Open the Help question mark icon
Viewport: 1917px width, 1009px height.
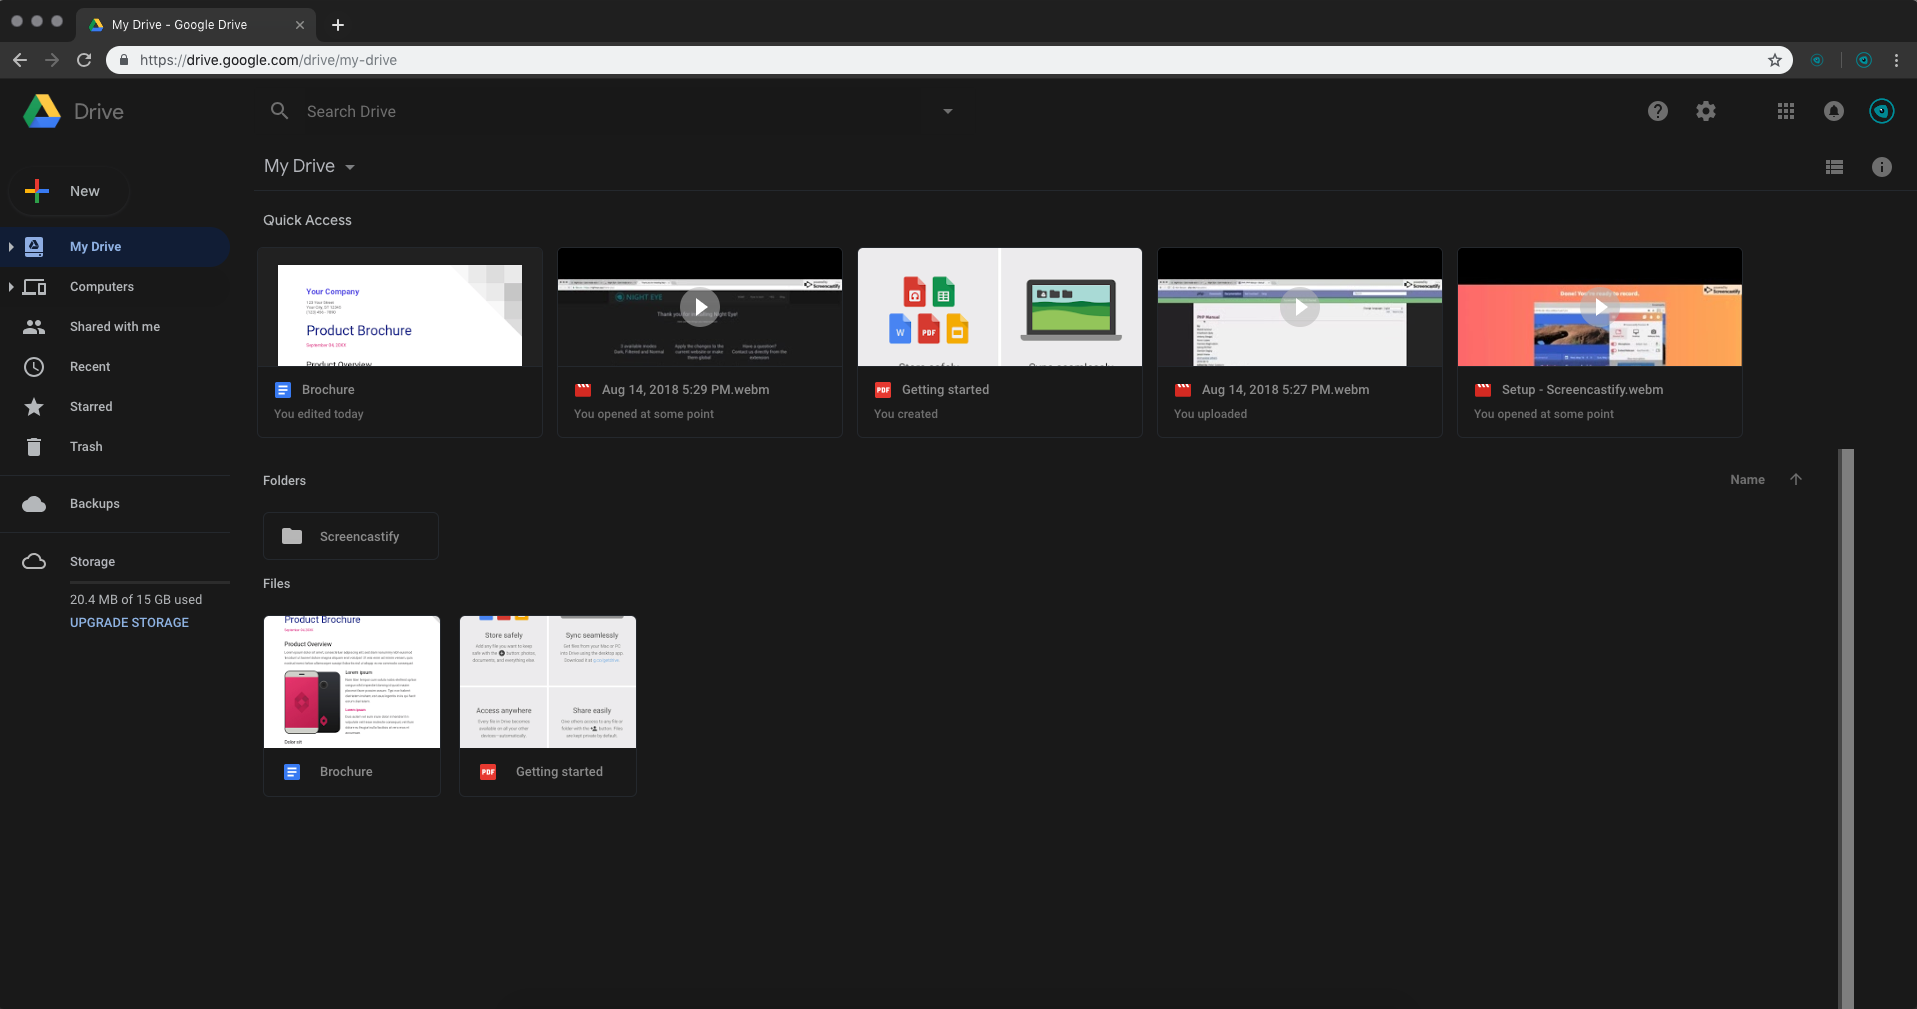tap(1658, 111)
